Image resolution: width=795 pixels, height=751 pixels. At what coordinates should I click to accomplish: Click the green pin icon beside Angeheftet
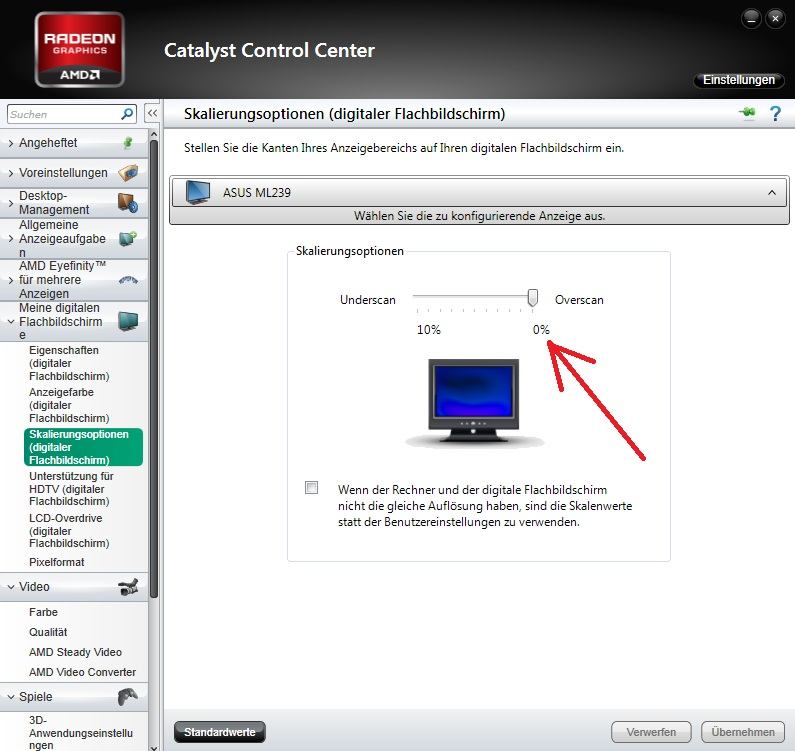(x=128, y=143)
